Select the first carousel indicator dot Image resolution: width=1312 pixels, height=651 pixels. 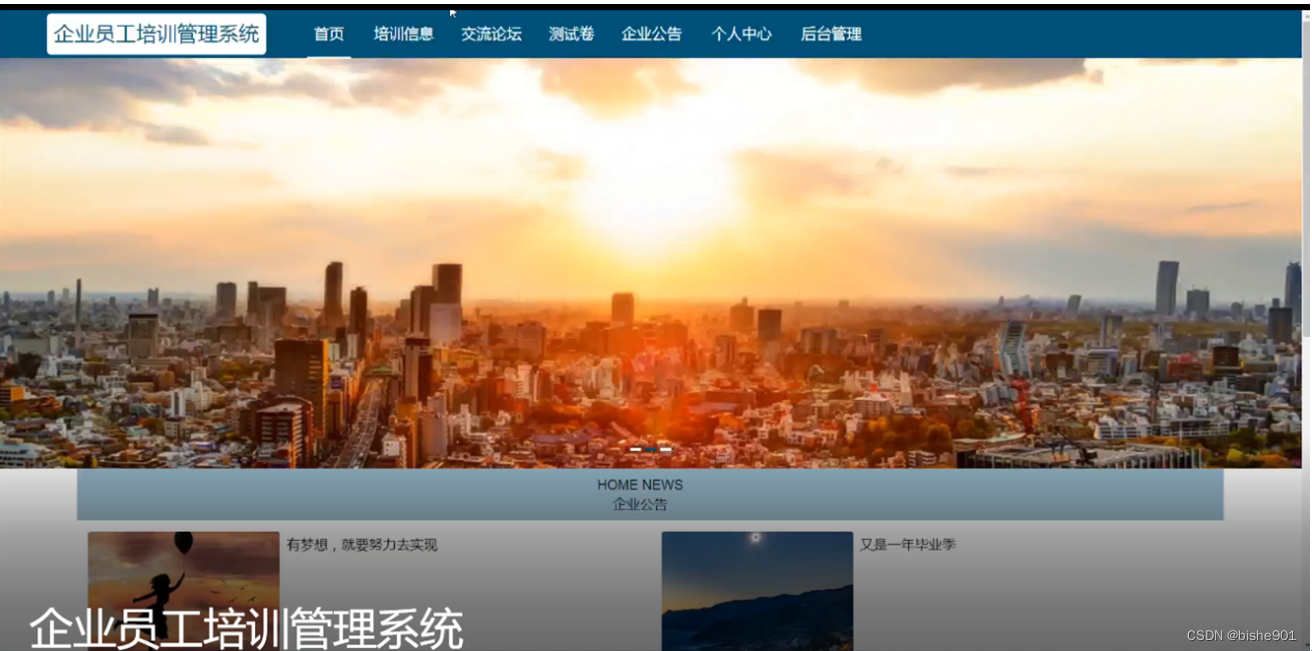pos(635,450)
